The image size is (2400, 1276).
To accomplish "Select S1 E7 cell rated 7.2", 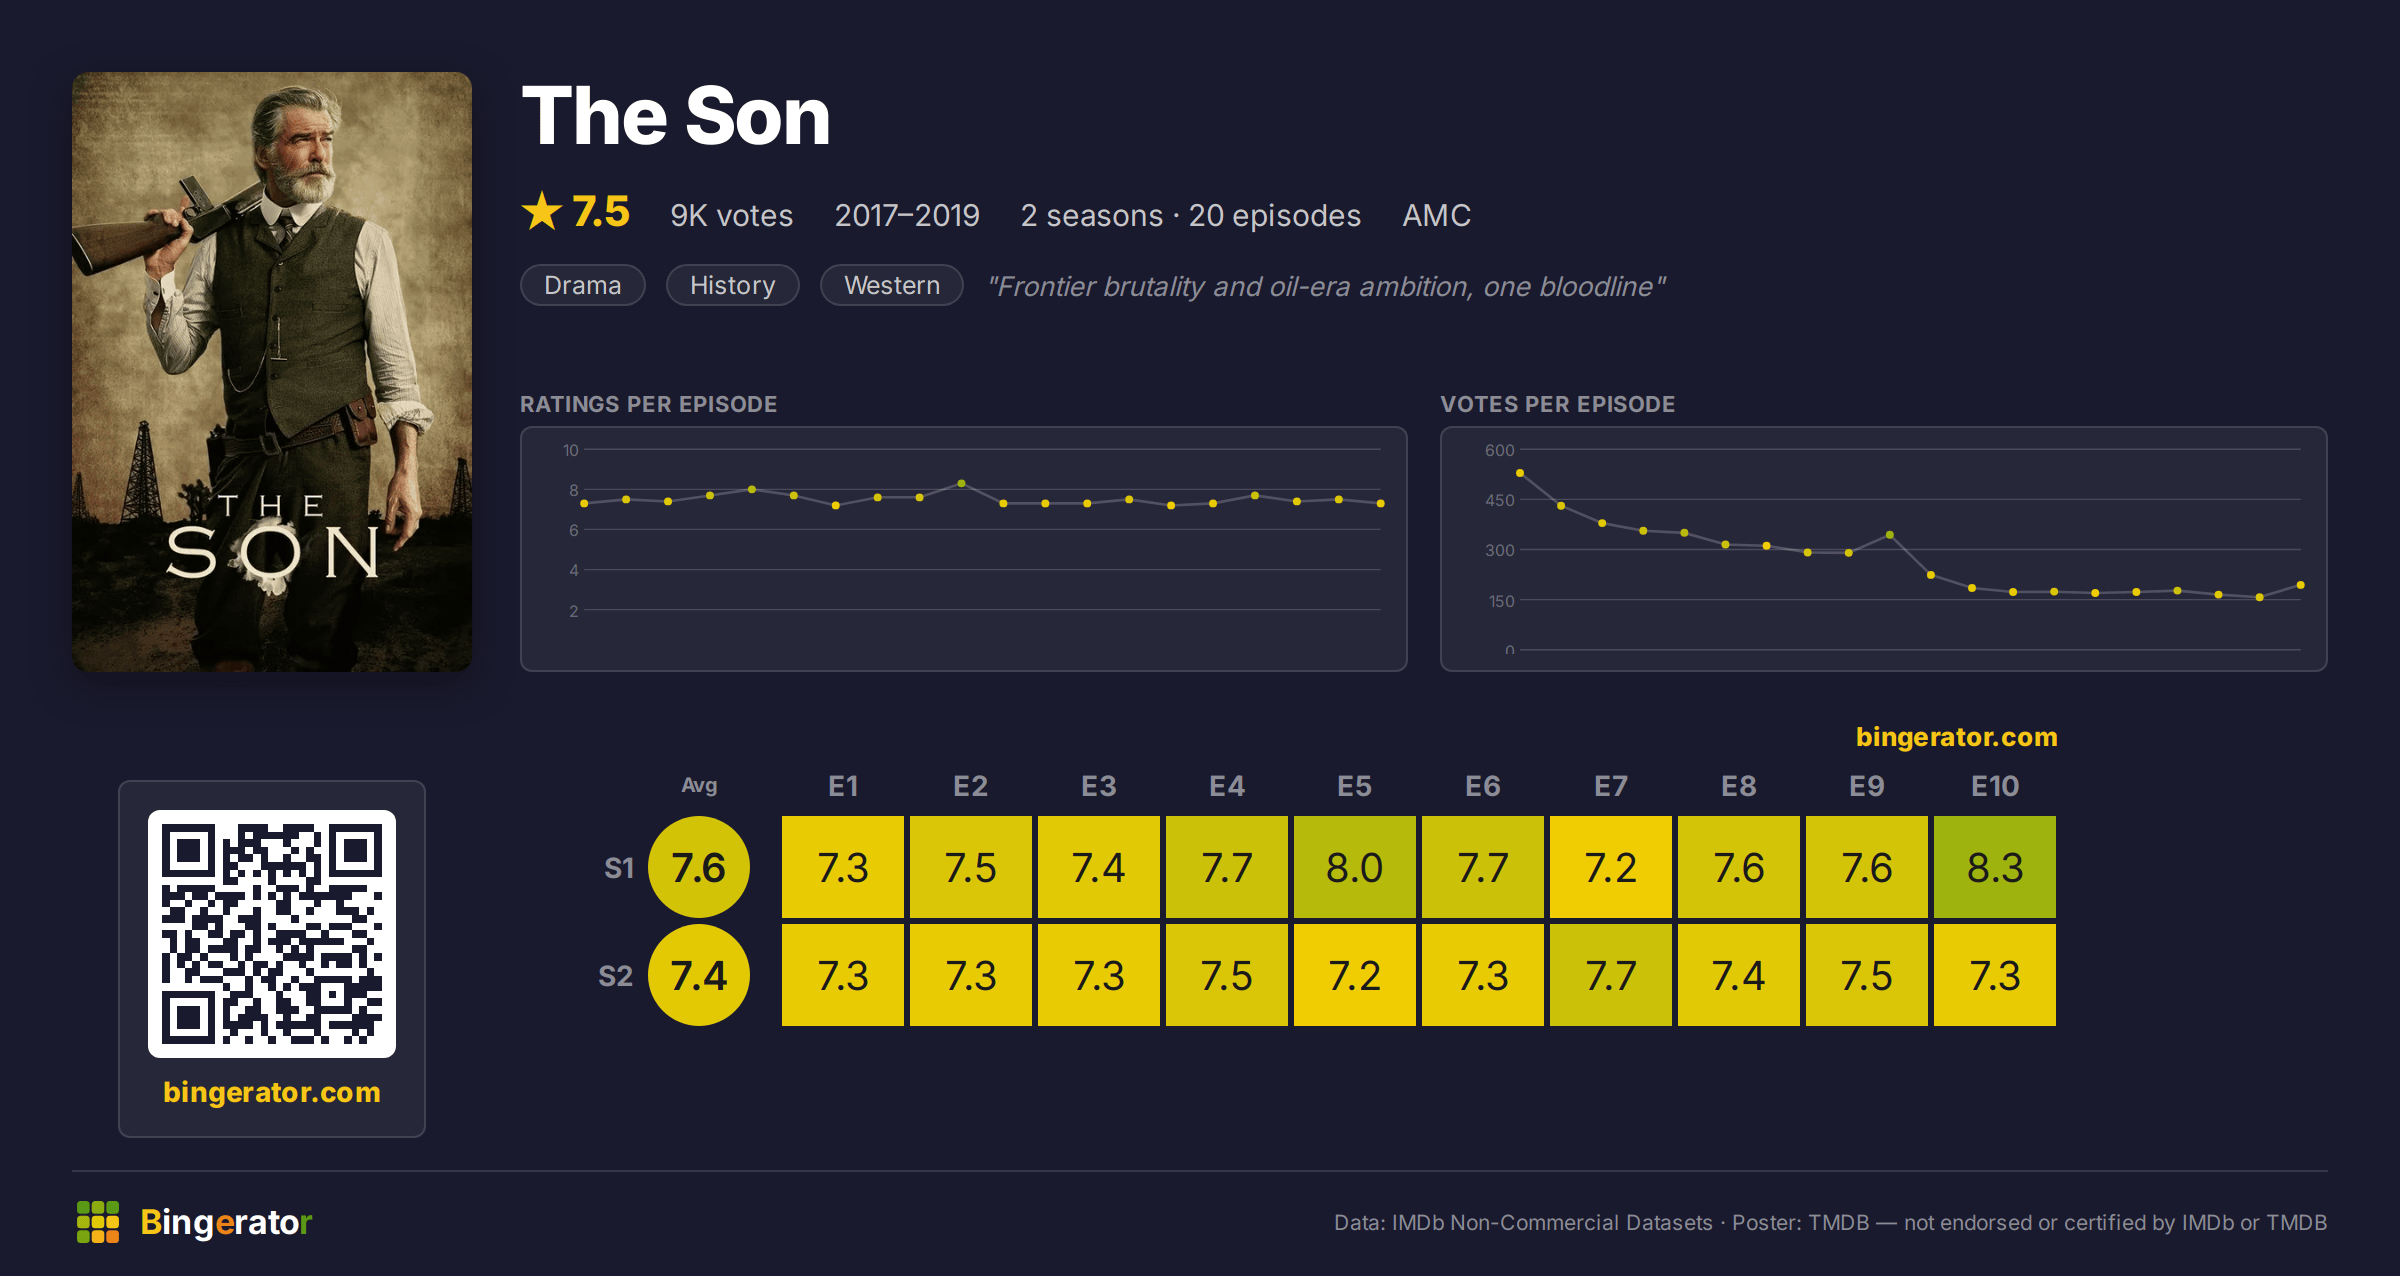I will click(1611, 867).
